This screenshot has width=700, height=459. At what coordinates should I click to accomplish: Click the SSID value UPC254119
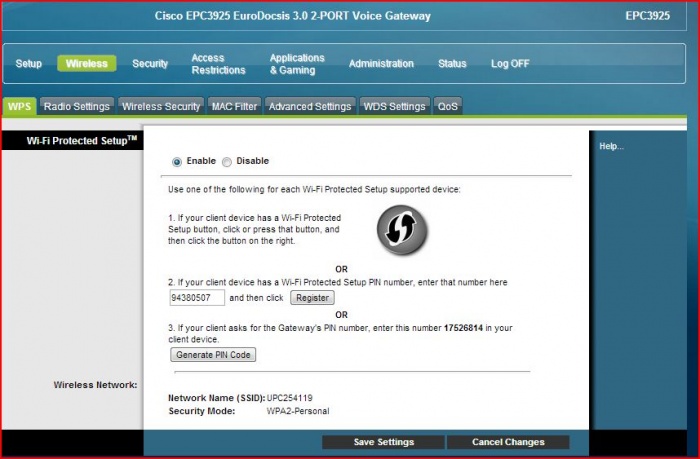289,398
